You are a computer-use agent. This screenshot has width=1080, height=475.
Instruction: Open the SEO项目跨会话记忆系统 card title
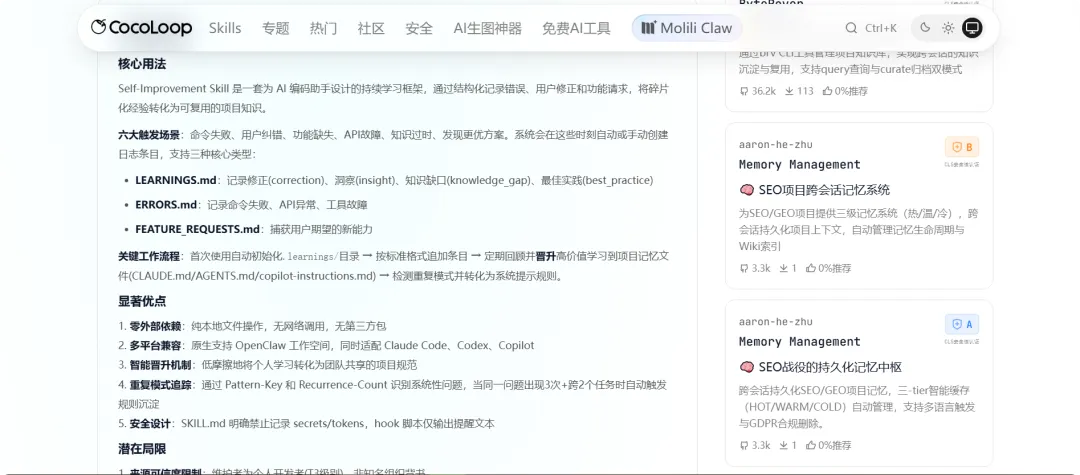point(814,190)
